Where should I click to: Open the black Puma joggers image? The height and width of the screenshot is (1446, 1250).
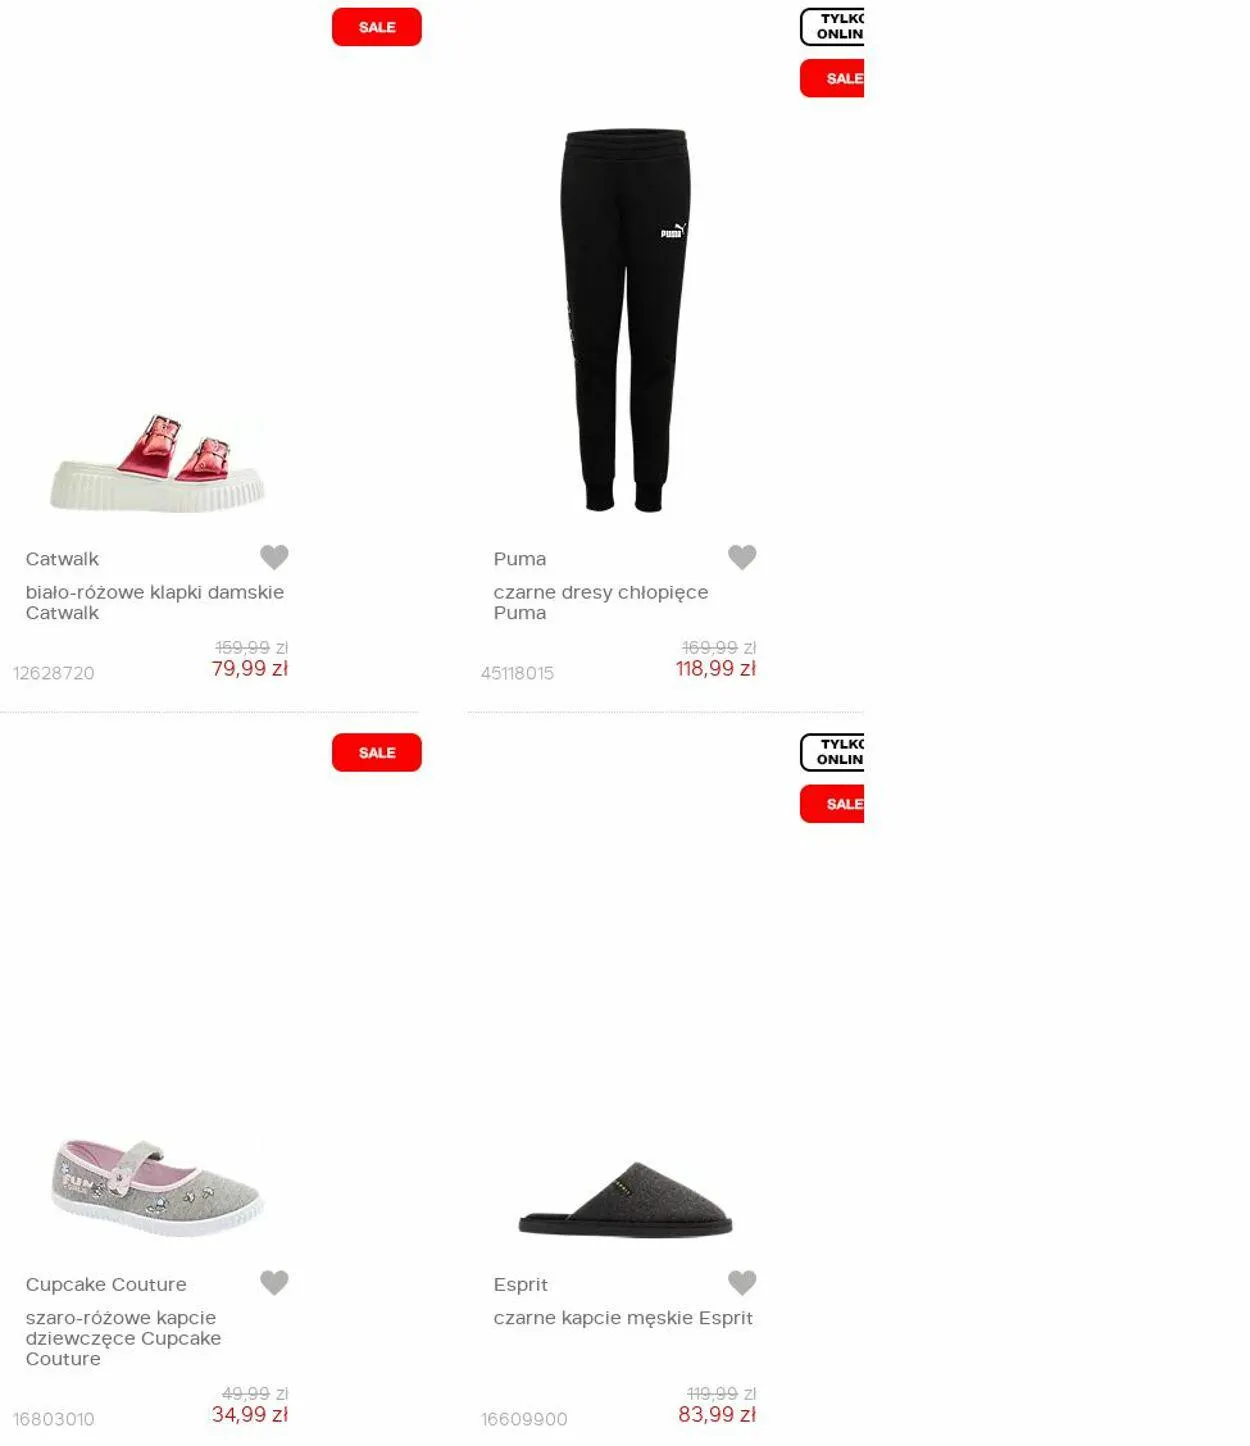click(x=625, y=320)
